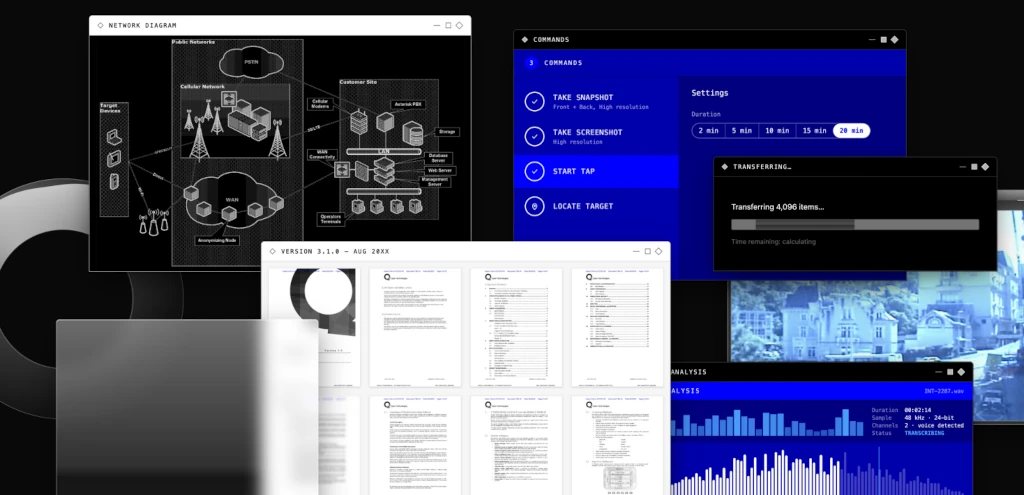The width and height of the screenshot is (1024, 495).
Task: Click the storage database cylinder icon
Action: [x=413, y=134]
